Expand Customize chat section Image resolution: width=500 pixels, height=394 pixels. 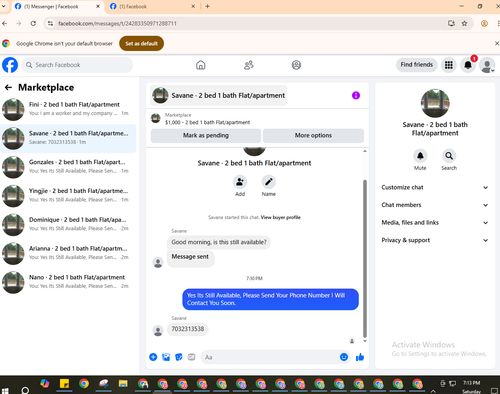(x=435, y=187)
